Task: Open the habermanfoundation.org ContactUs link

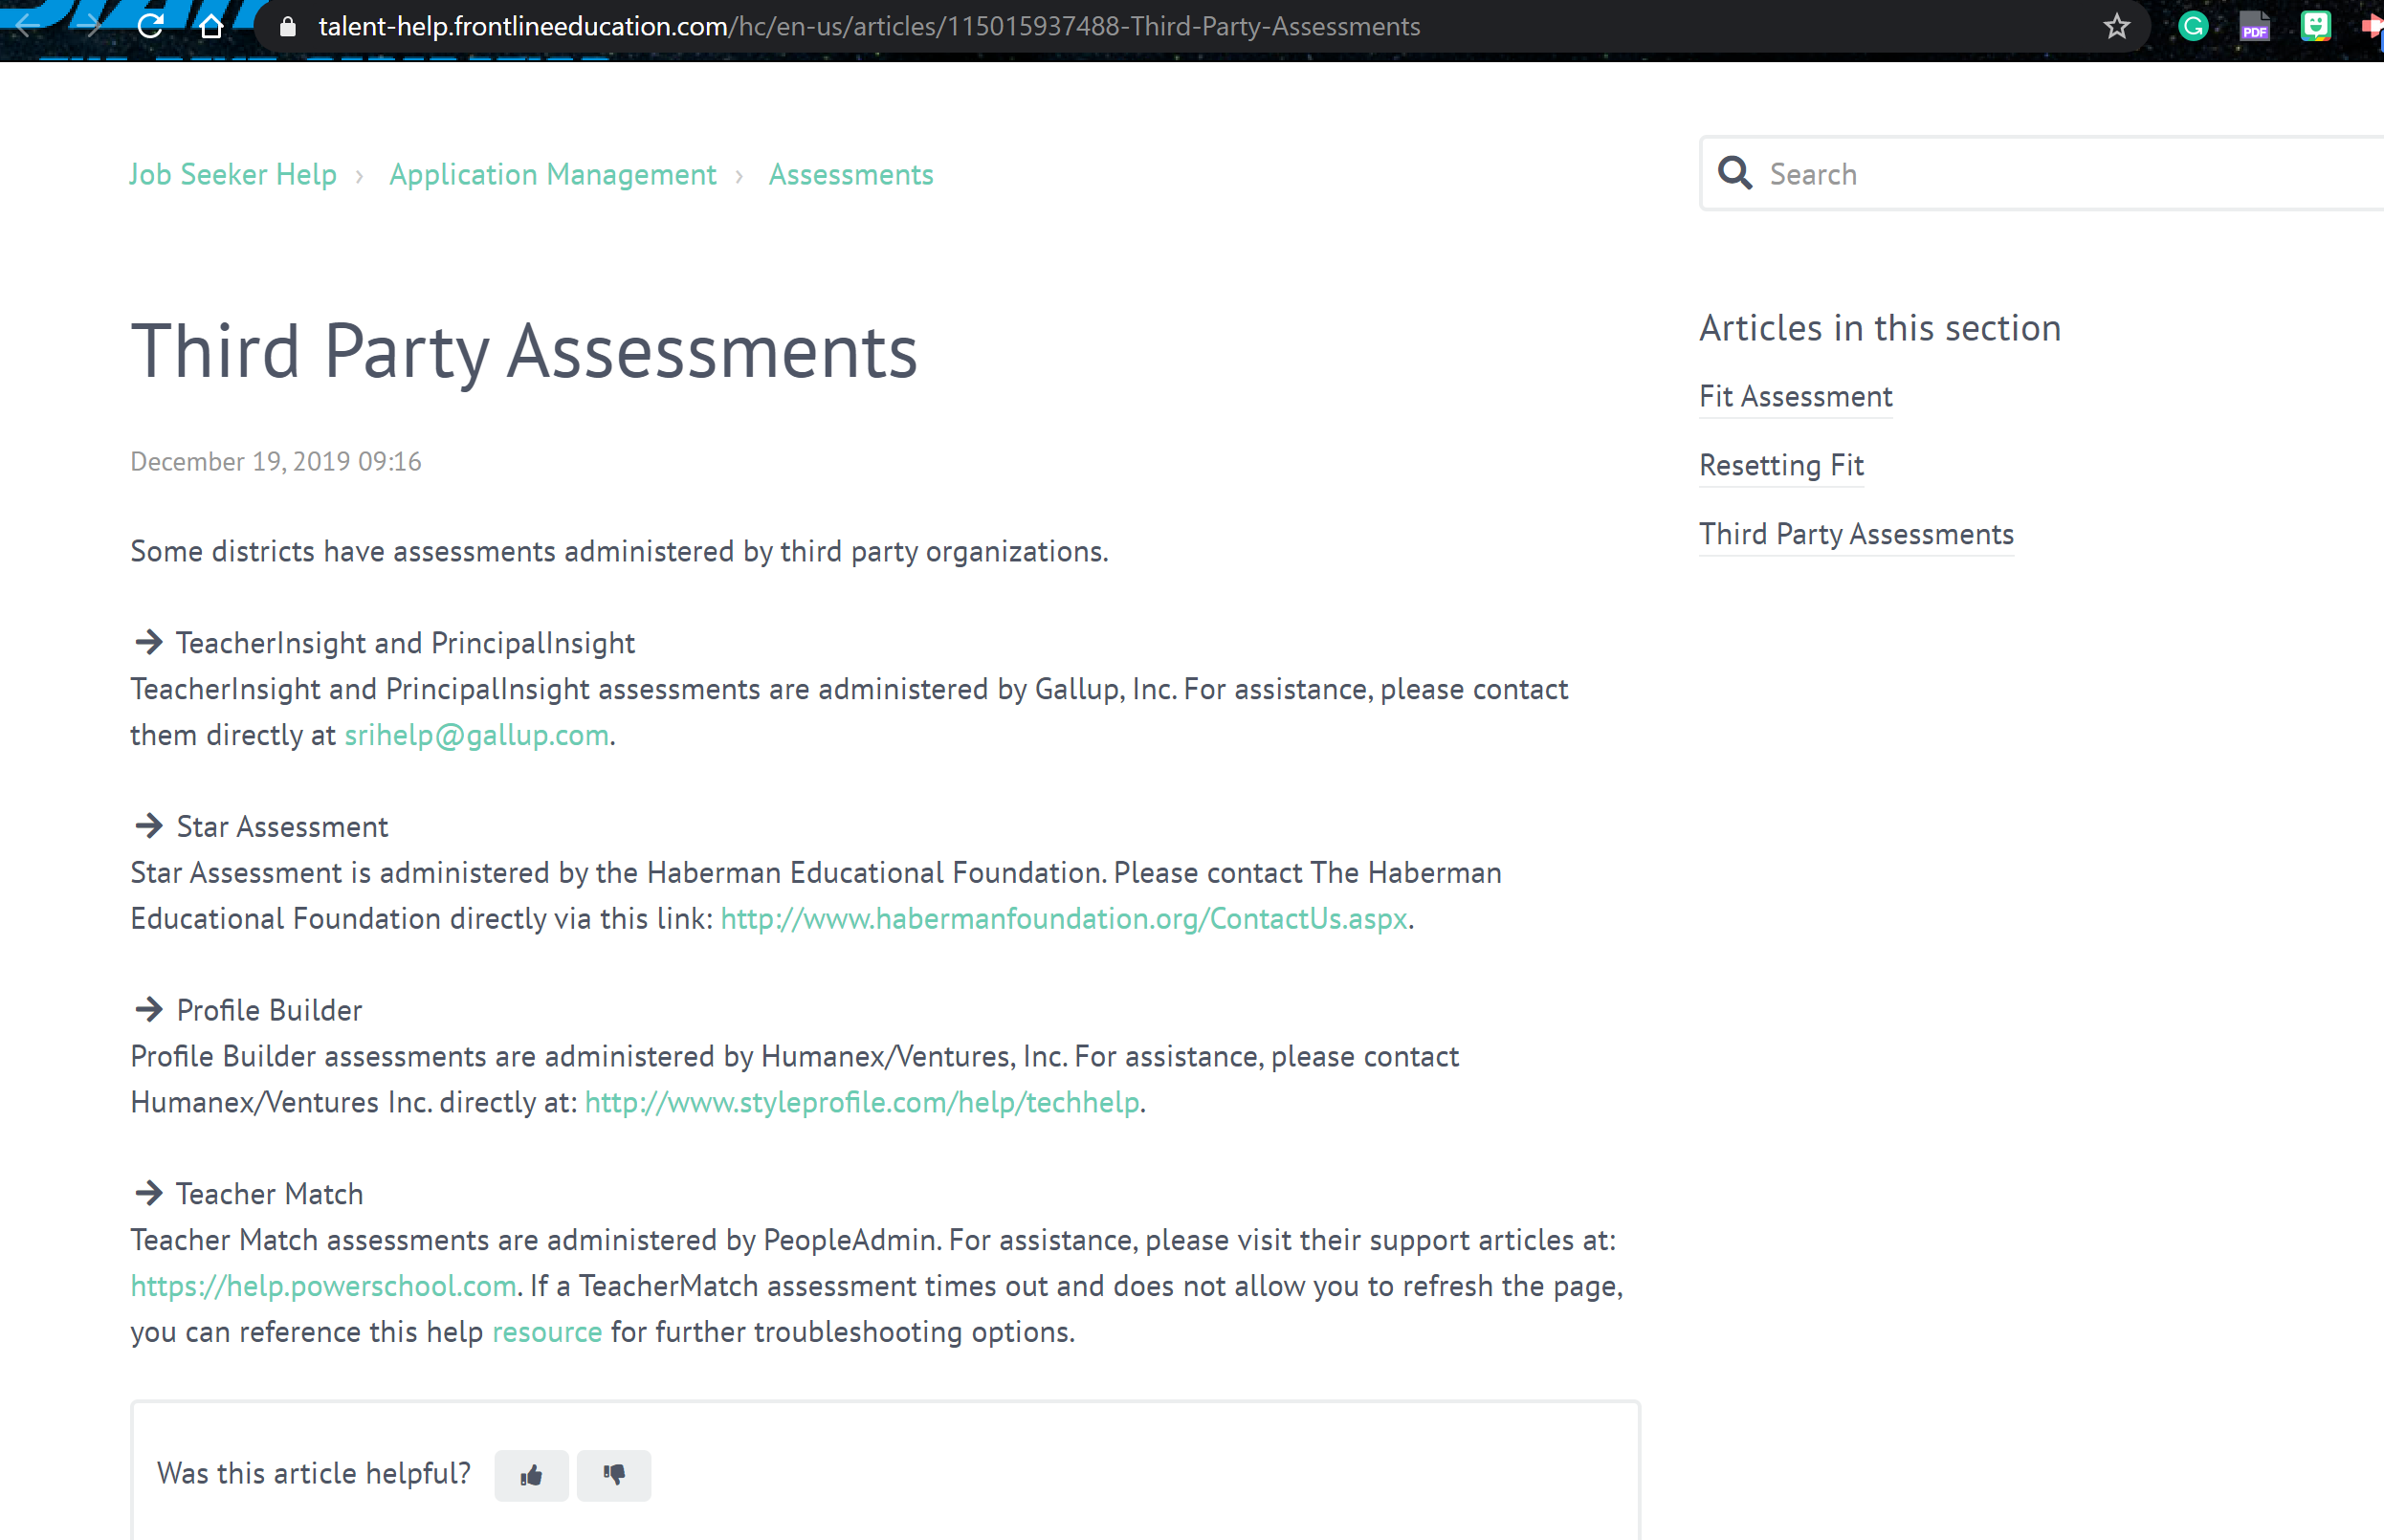Action: tap(1063, 918)
